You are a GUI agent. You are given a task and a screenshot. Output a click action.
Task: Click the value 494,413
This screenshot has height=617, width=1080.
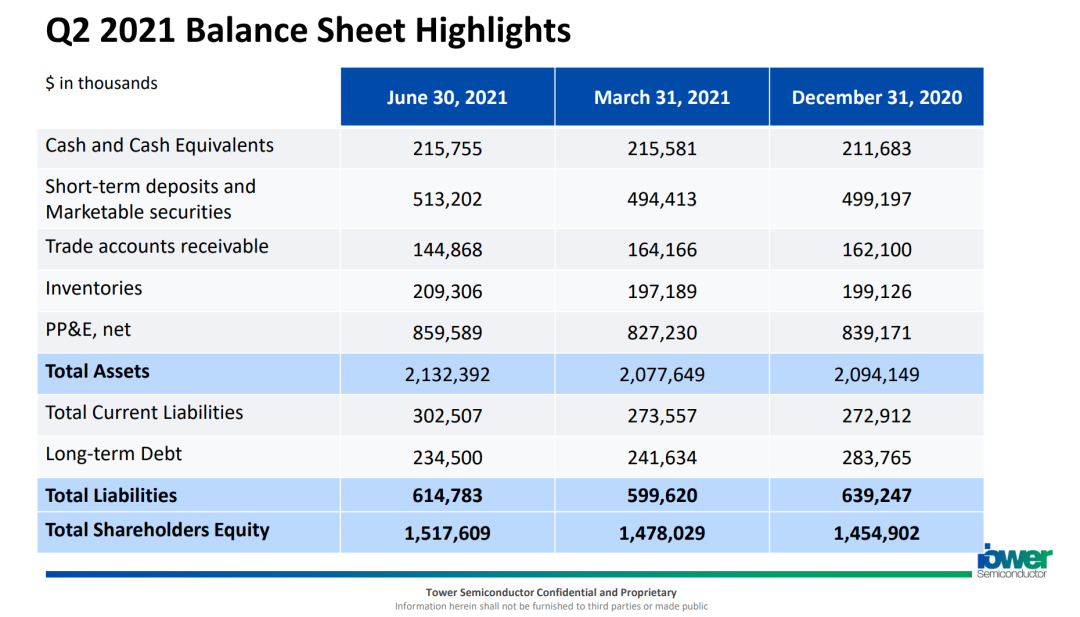[x=662, y=199]
